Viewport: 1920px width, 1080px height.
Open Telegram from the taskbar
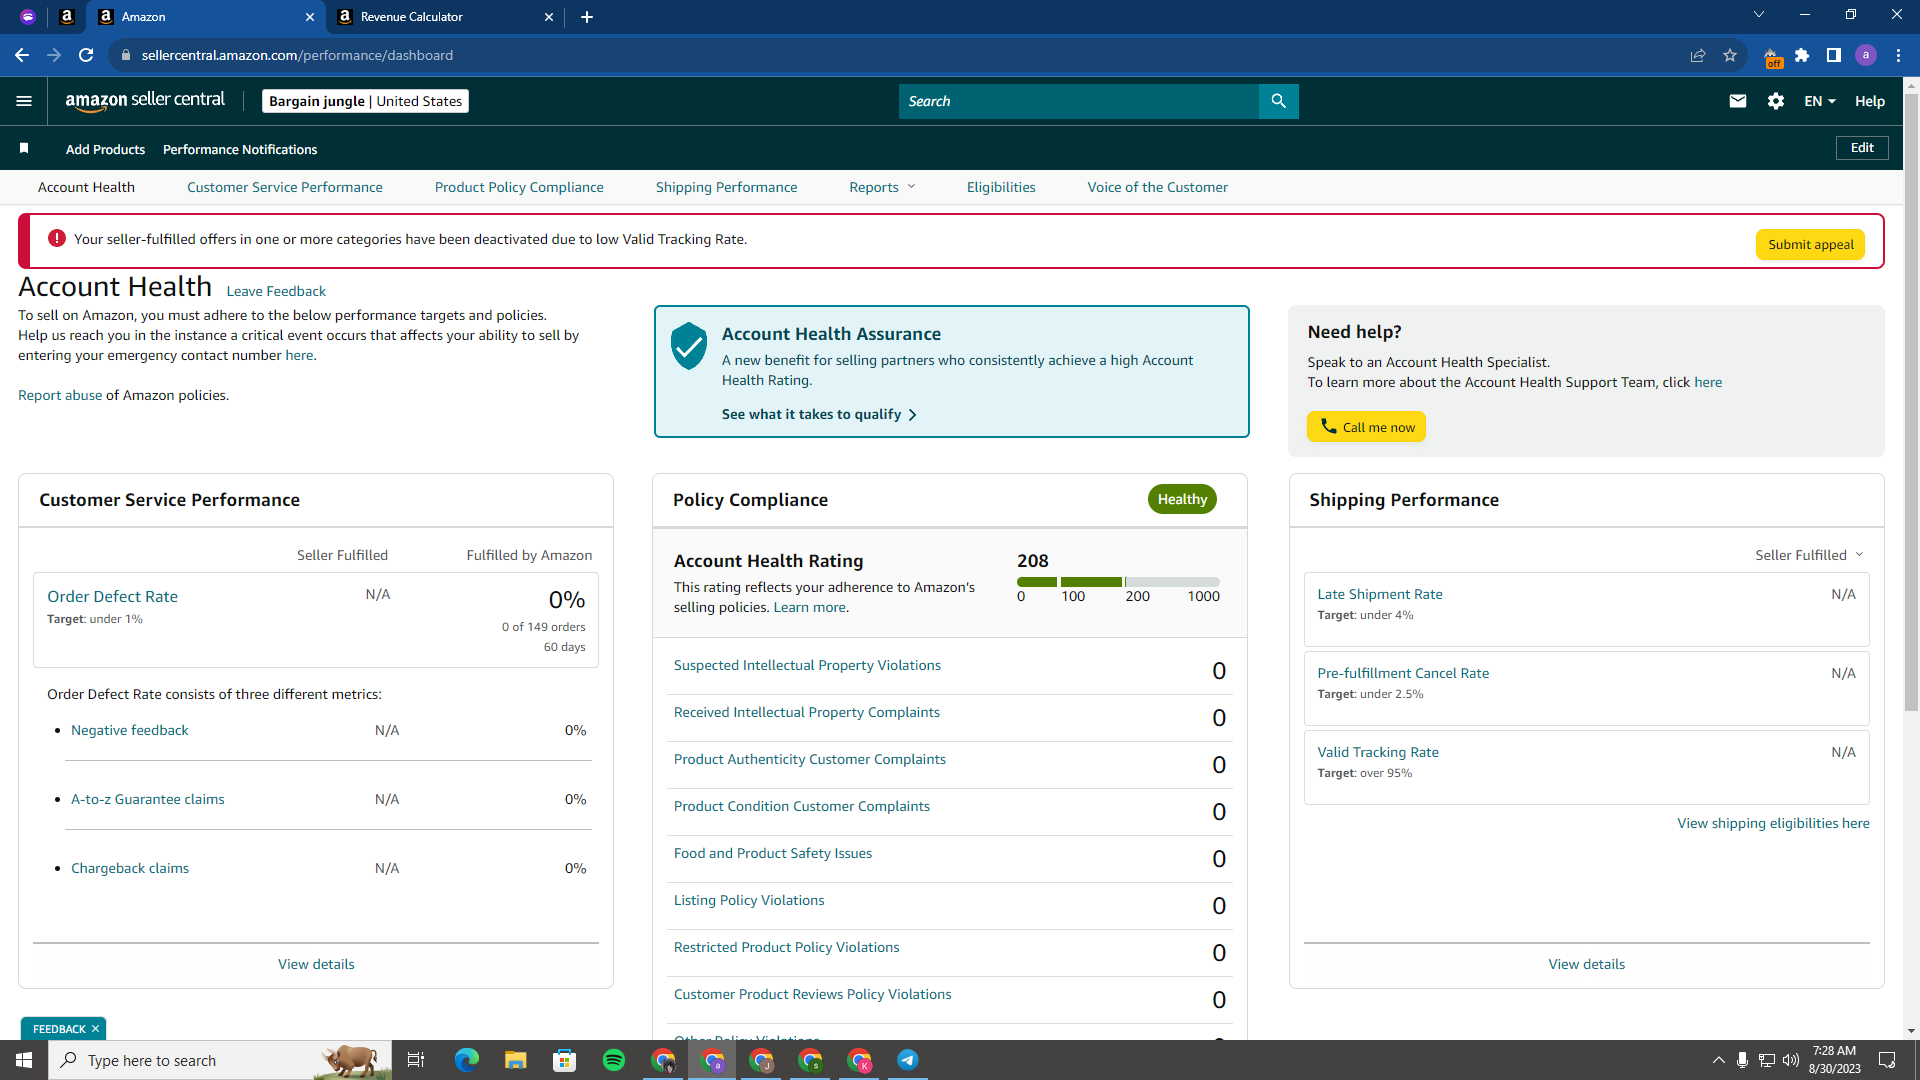tap(908, 1060)
